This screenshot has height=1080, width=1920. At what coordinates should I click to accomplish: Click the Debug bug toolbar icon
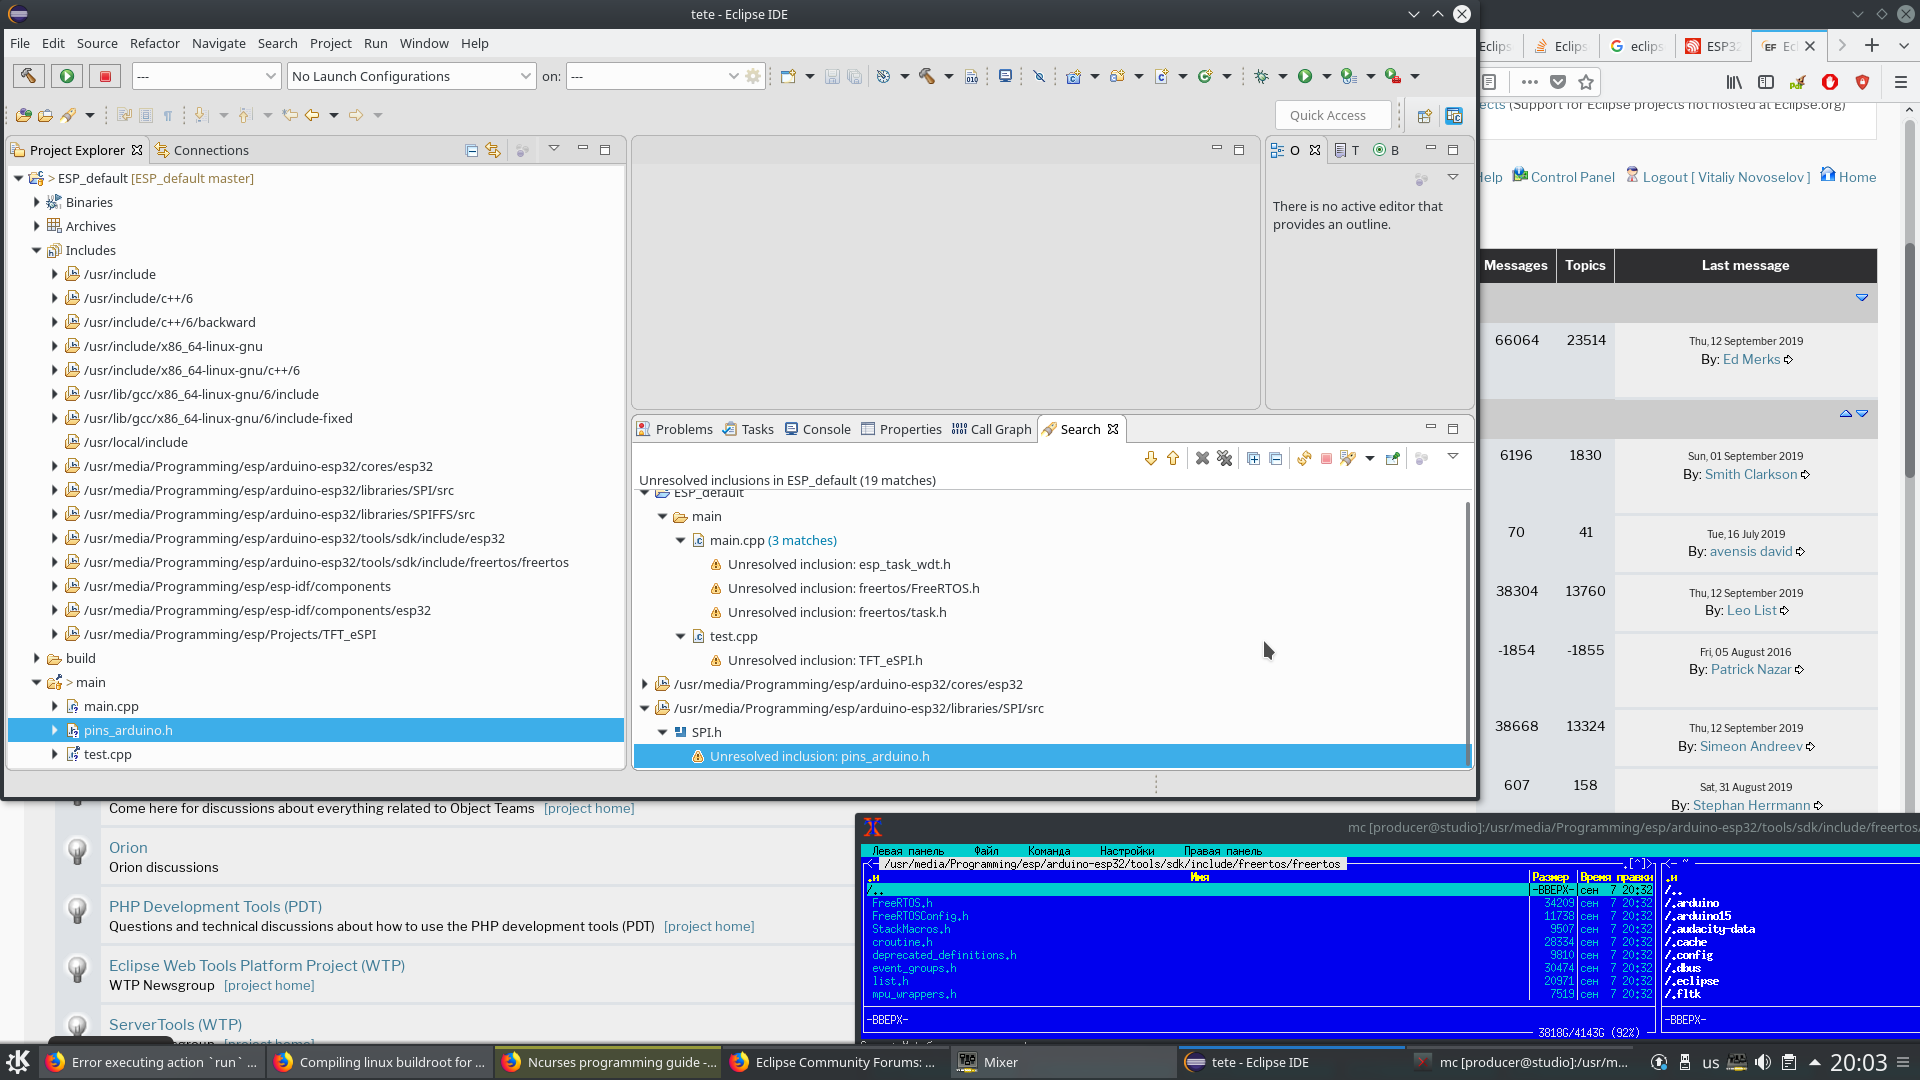pos(1261,76)
